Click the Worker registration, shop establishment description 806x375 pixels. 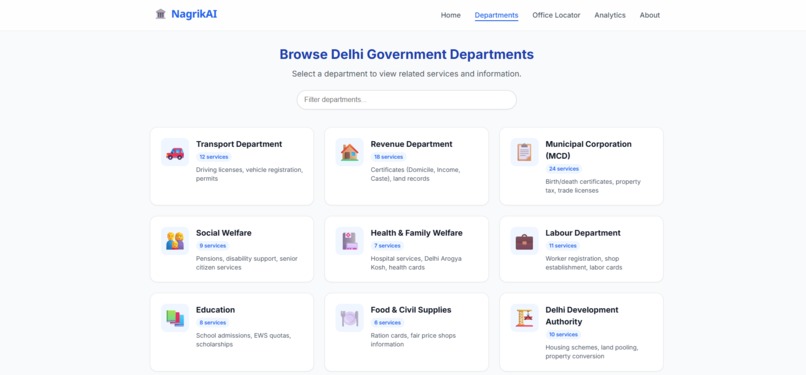[x=584, y=263]
